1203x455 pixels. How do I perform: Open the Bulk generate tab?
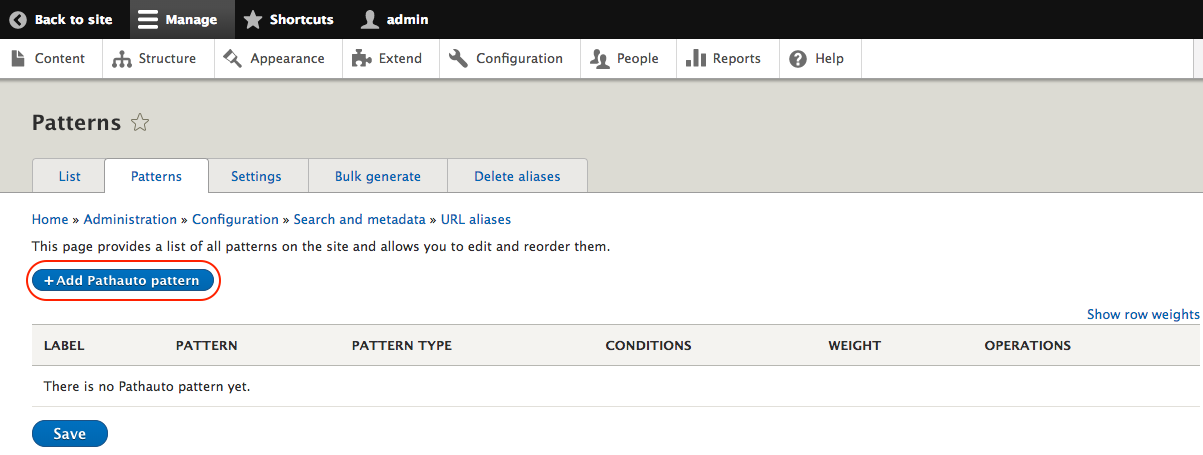[x=377, y=176]
